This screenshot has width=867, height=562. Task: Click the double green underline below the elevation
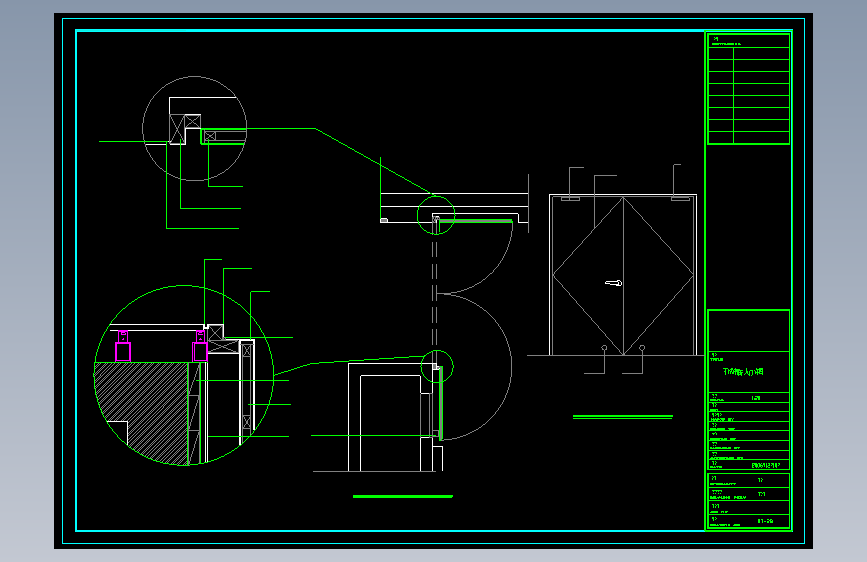tap(623, 417)
